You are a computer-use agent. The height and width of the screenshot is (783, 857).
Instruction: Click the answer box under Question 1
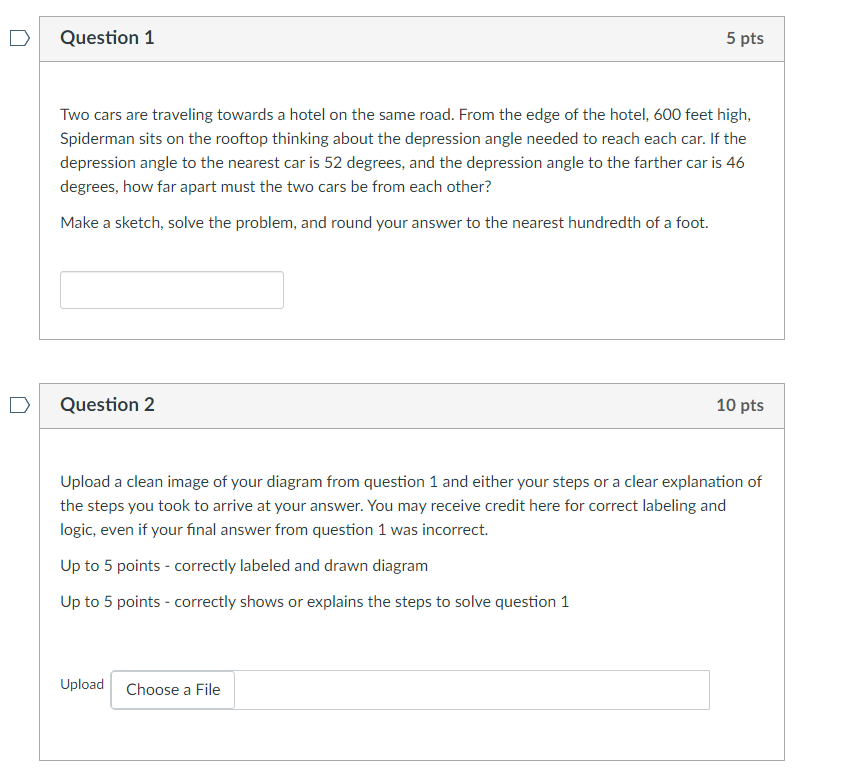(171, 289)
